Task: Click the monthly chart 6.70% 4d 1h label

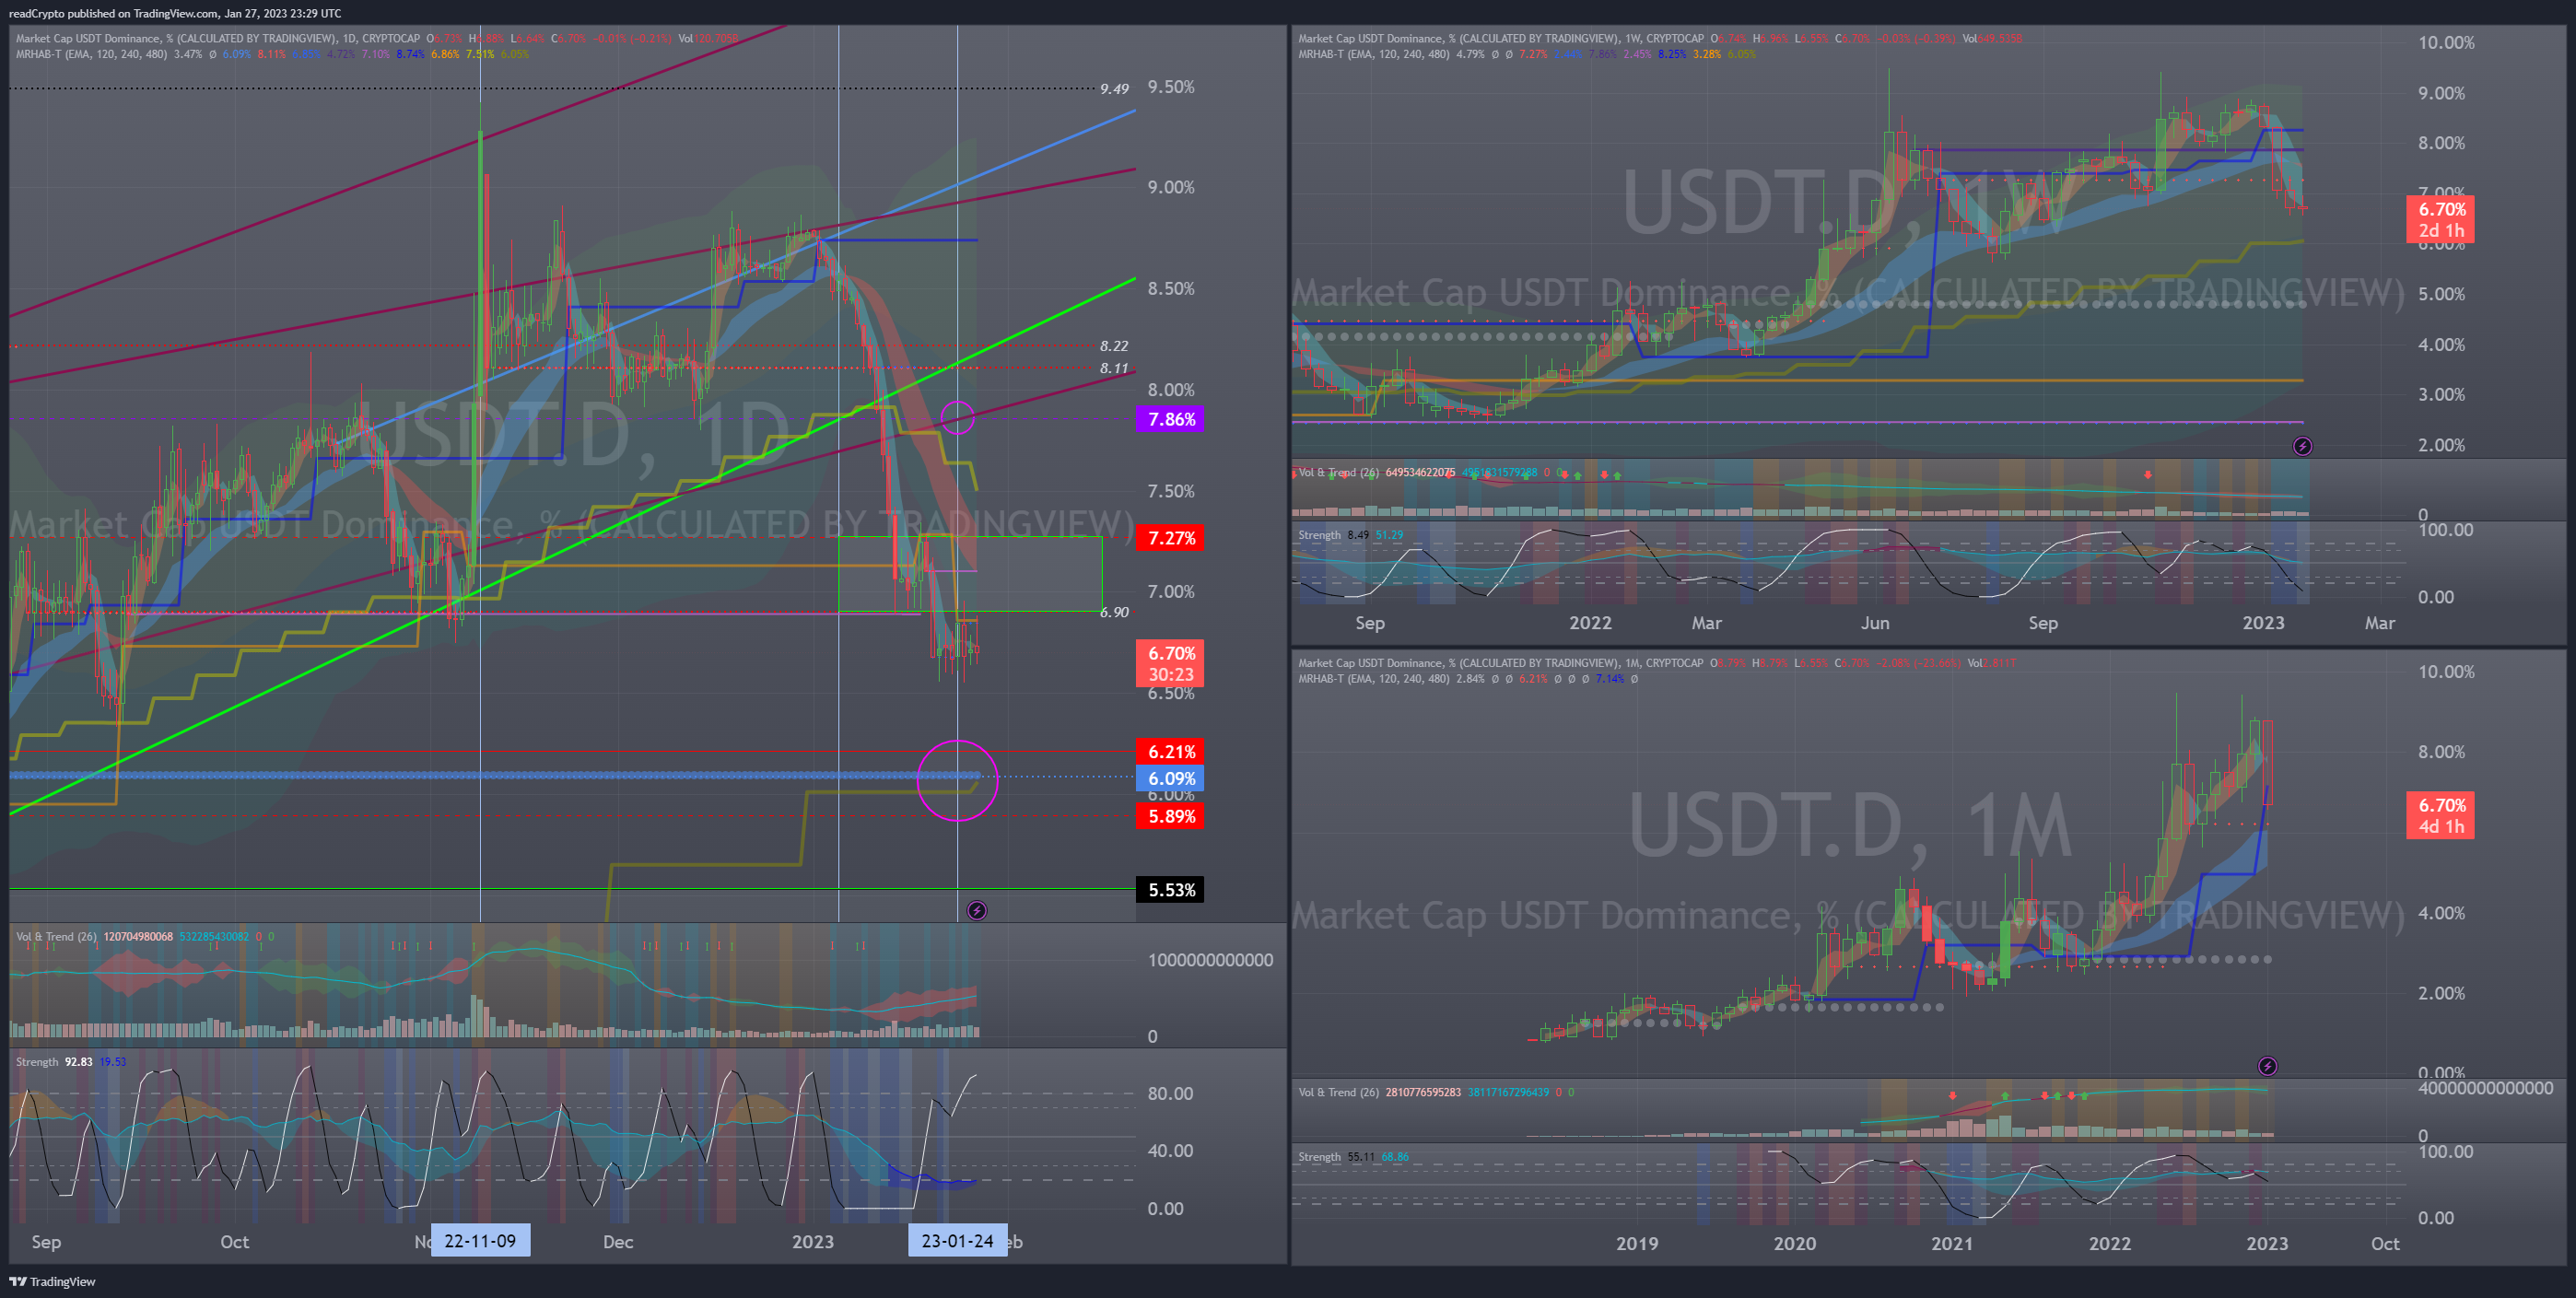Action: (x=2440, y=815)
